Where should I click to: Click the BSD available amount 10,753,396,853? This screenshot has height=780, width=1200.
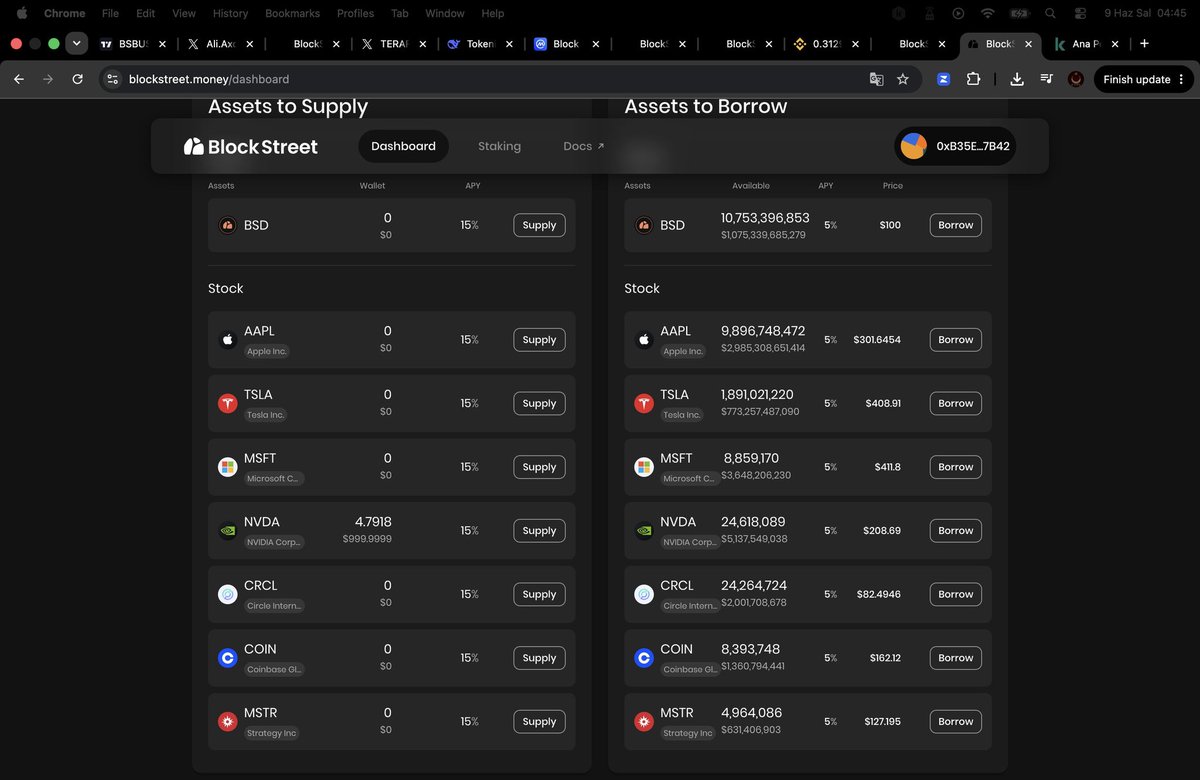coord(765,218)
